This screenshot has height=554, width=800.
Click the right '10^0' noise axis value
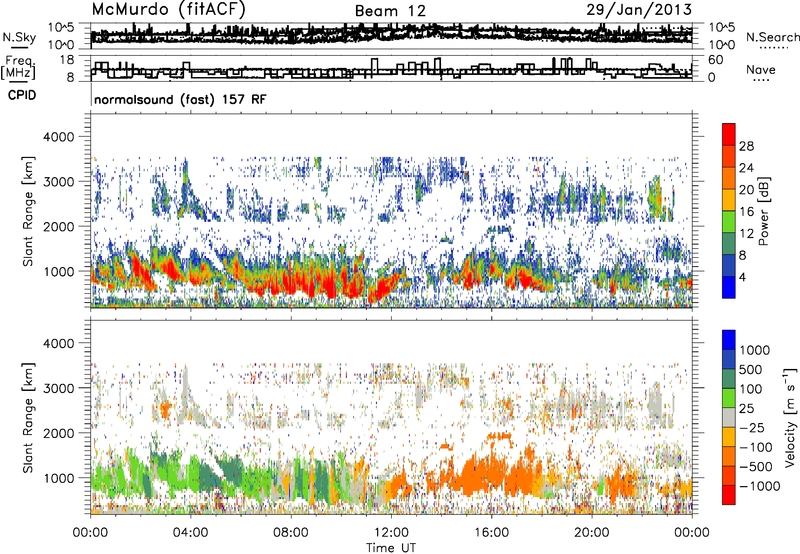(722, 45)
